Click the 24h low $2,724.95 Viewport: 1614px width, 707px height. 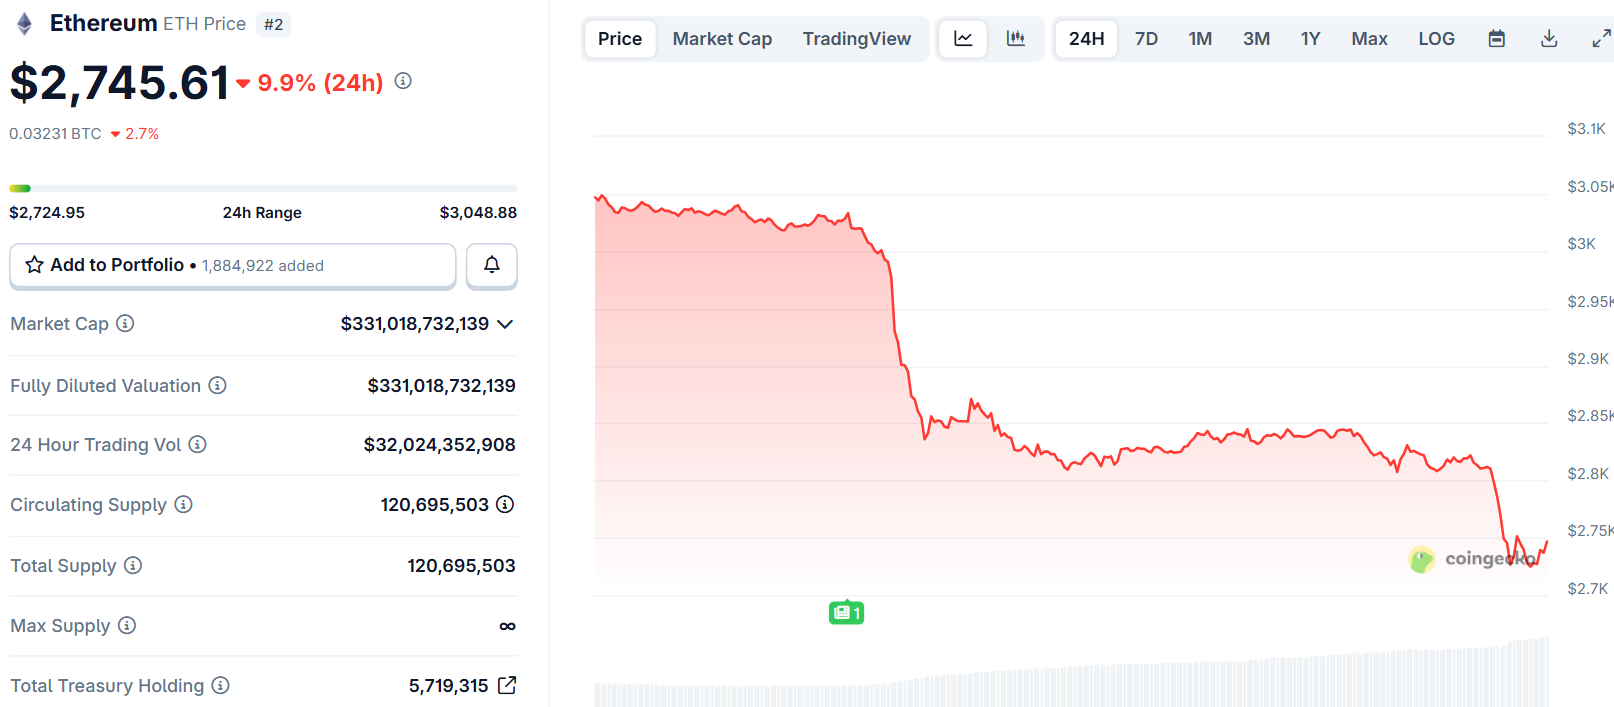tap(47, 212)
